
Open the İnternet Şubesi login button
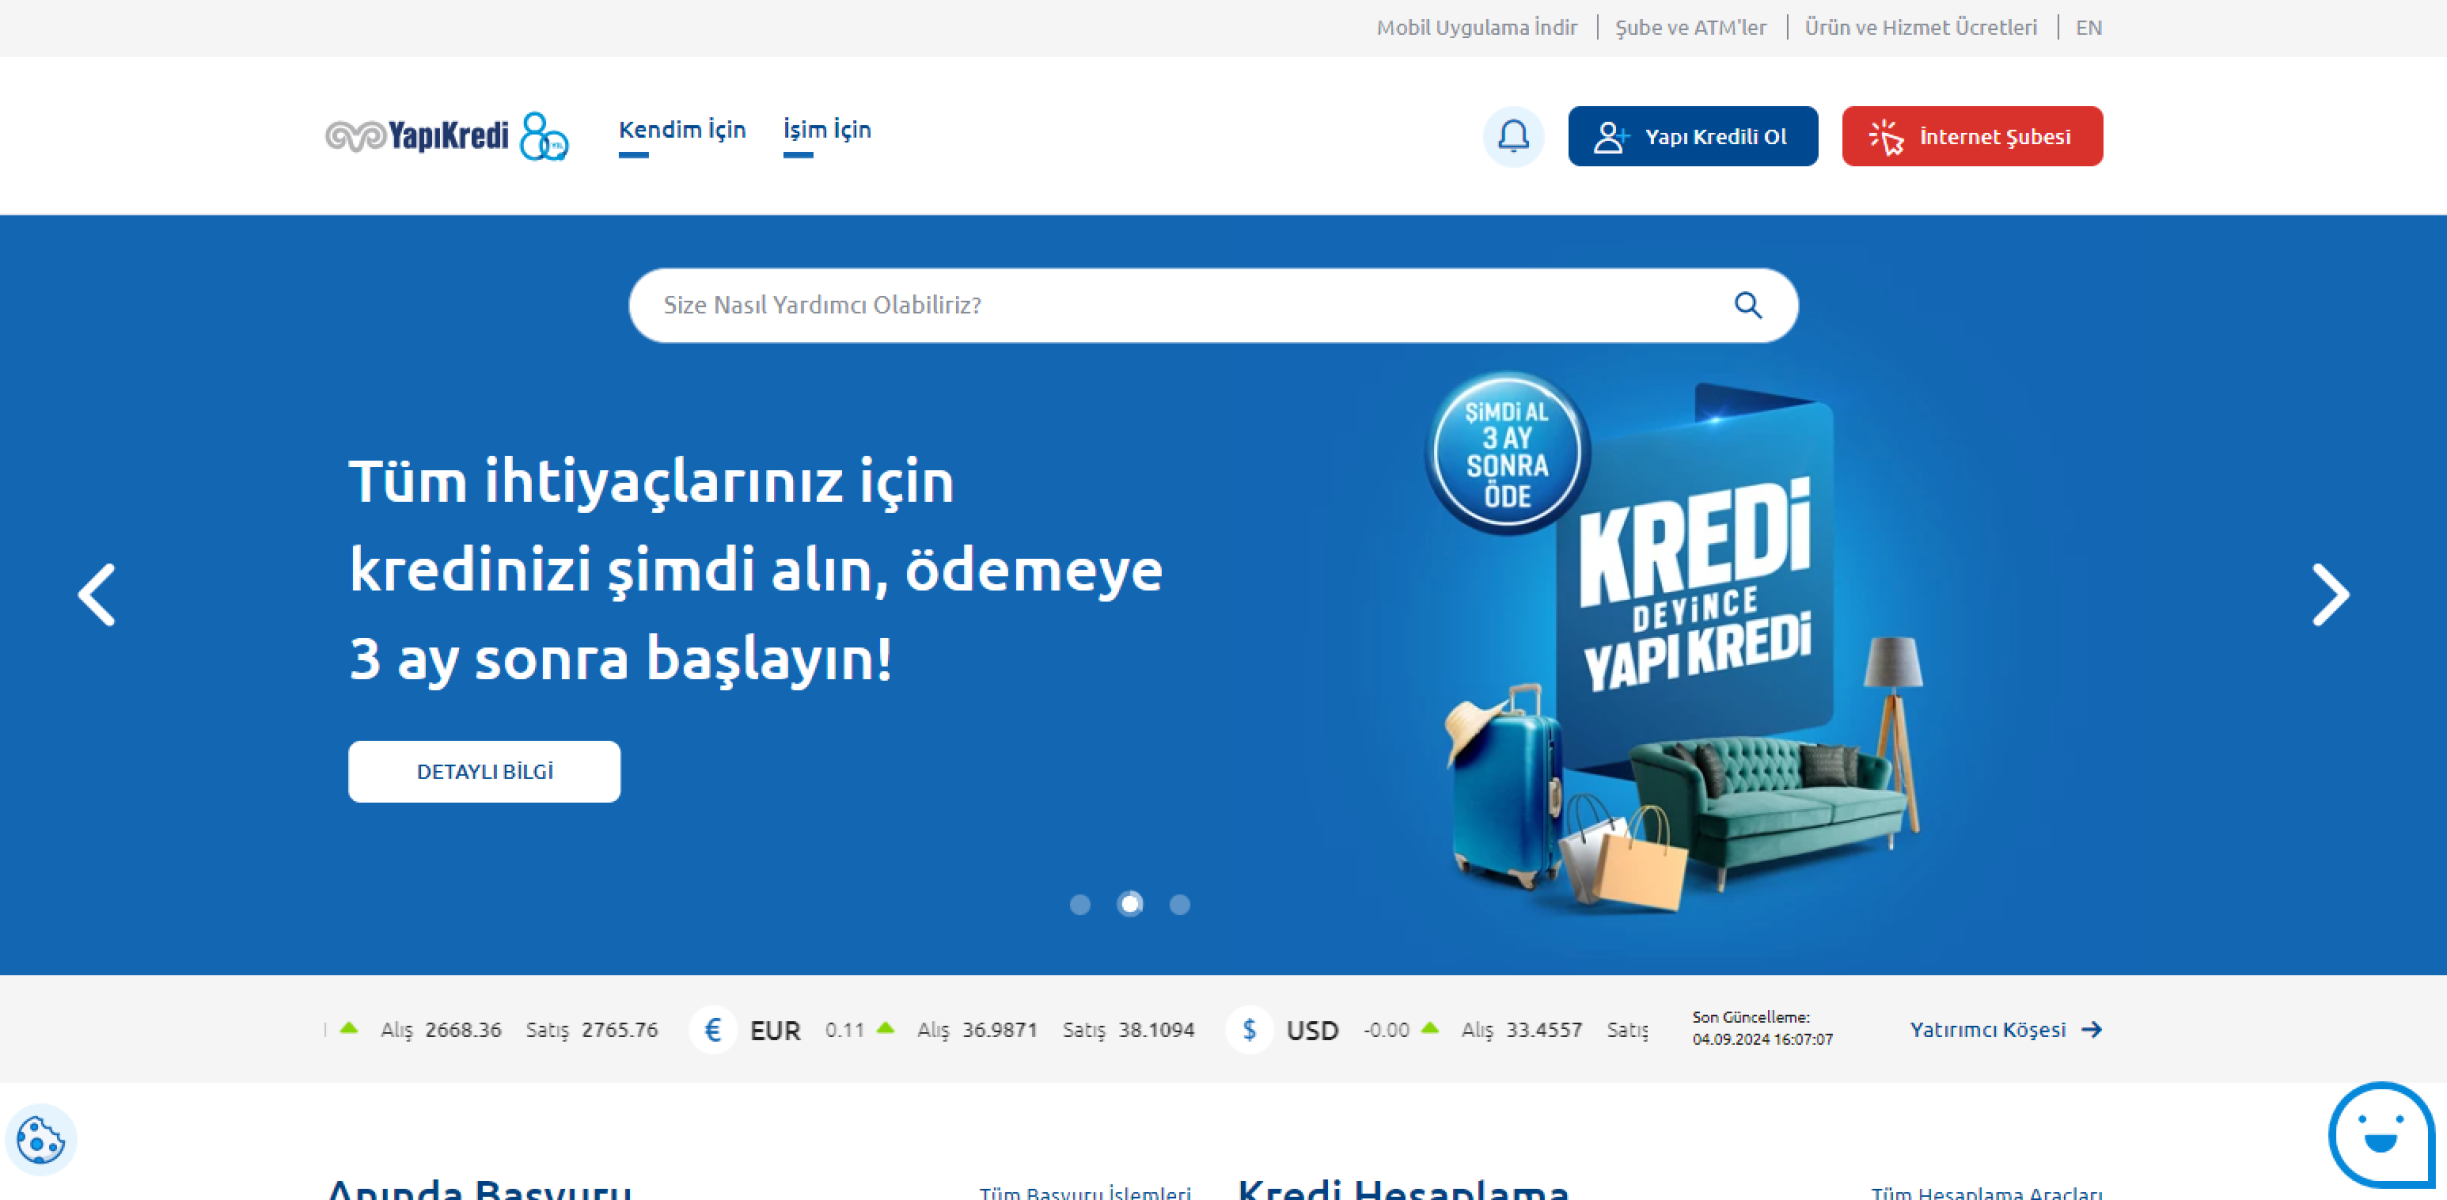1972,136
